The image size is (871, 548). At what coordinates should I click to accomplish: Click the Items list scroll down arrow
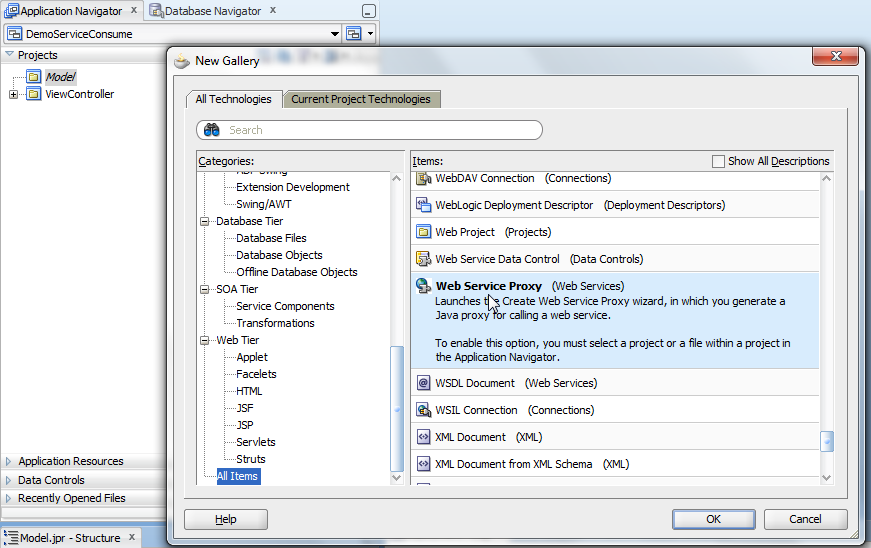[827, 477]
